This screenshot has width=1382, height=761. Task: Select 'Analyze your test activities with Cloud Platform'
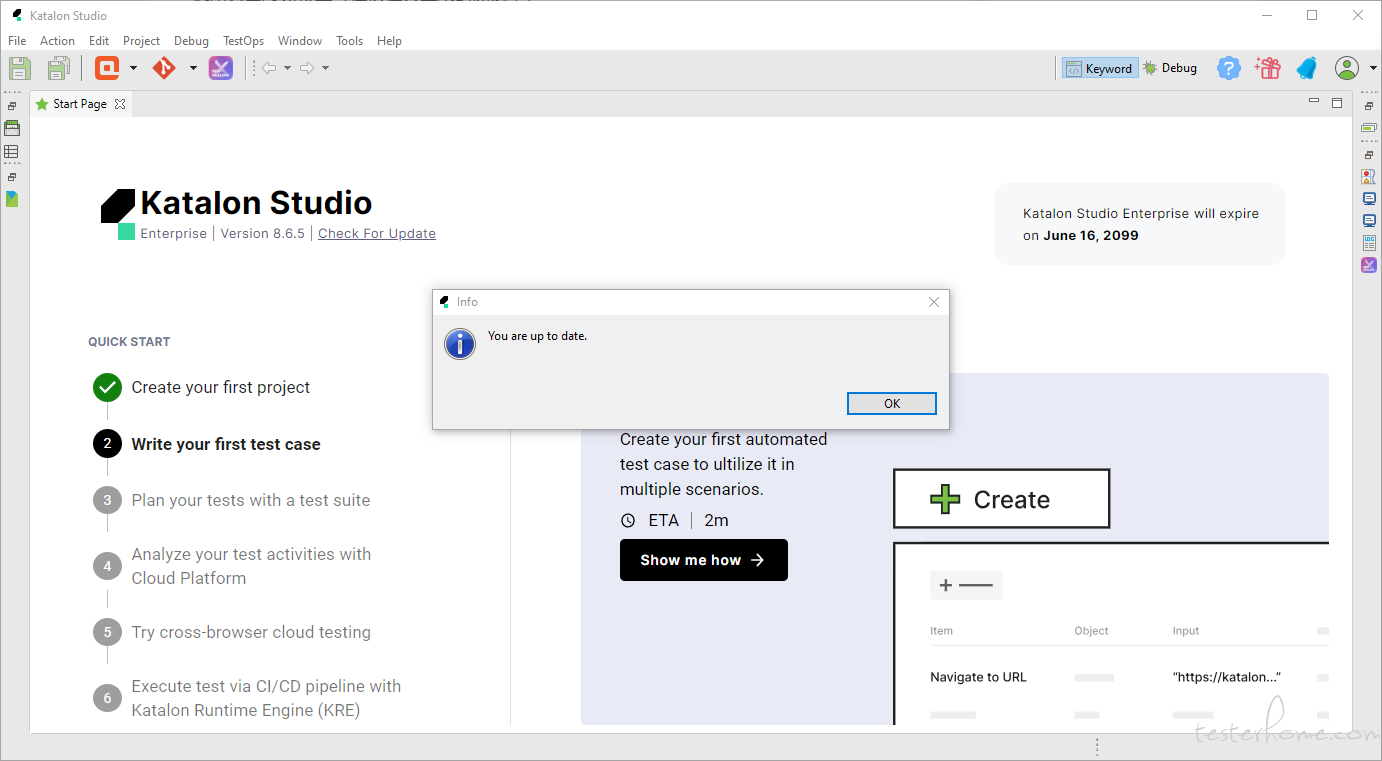pos(251,566)
